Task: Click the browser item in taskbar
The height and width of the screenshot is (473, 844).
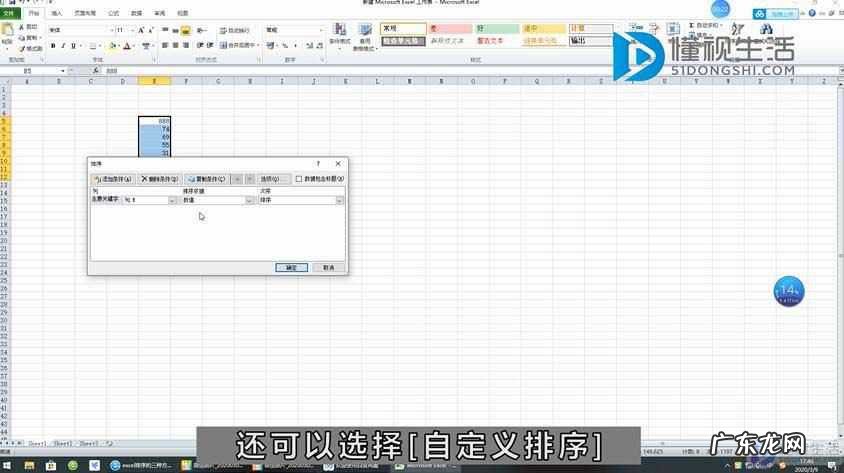Action: [x=141, y=465]
